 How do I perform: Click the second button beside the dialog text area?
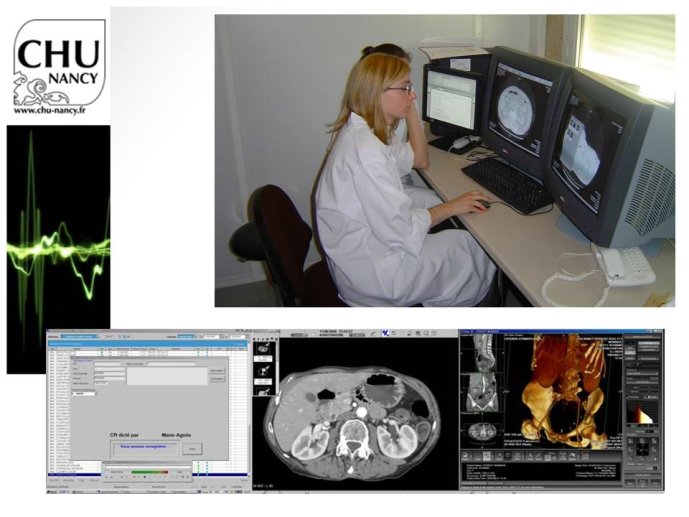click(217, 379)
